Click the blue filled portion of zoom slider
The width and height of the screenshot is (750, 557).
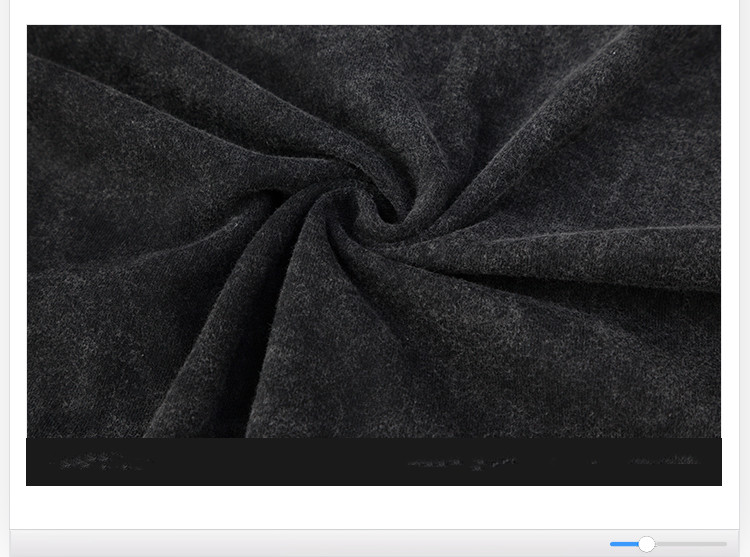[x=623, y=544]
